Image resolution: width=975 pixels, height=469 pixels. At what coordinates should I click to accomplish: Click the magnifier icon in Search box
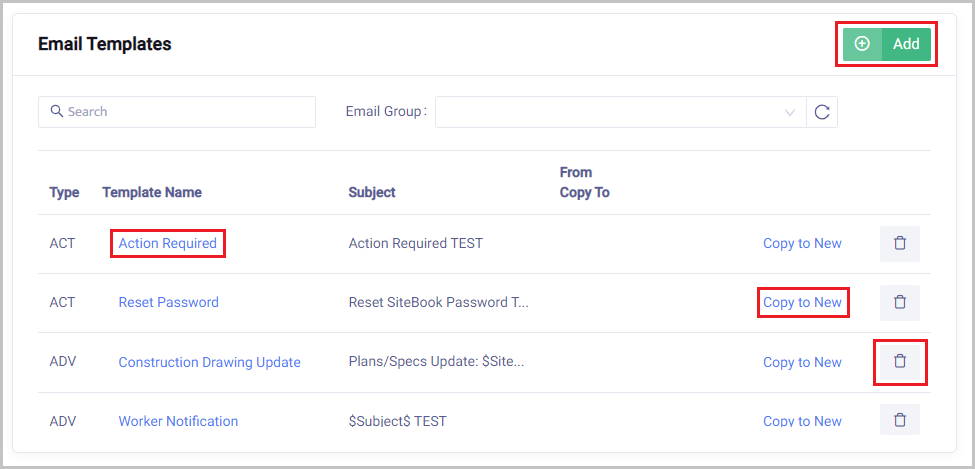tap(57, 111)
